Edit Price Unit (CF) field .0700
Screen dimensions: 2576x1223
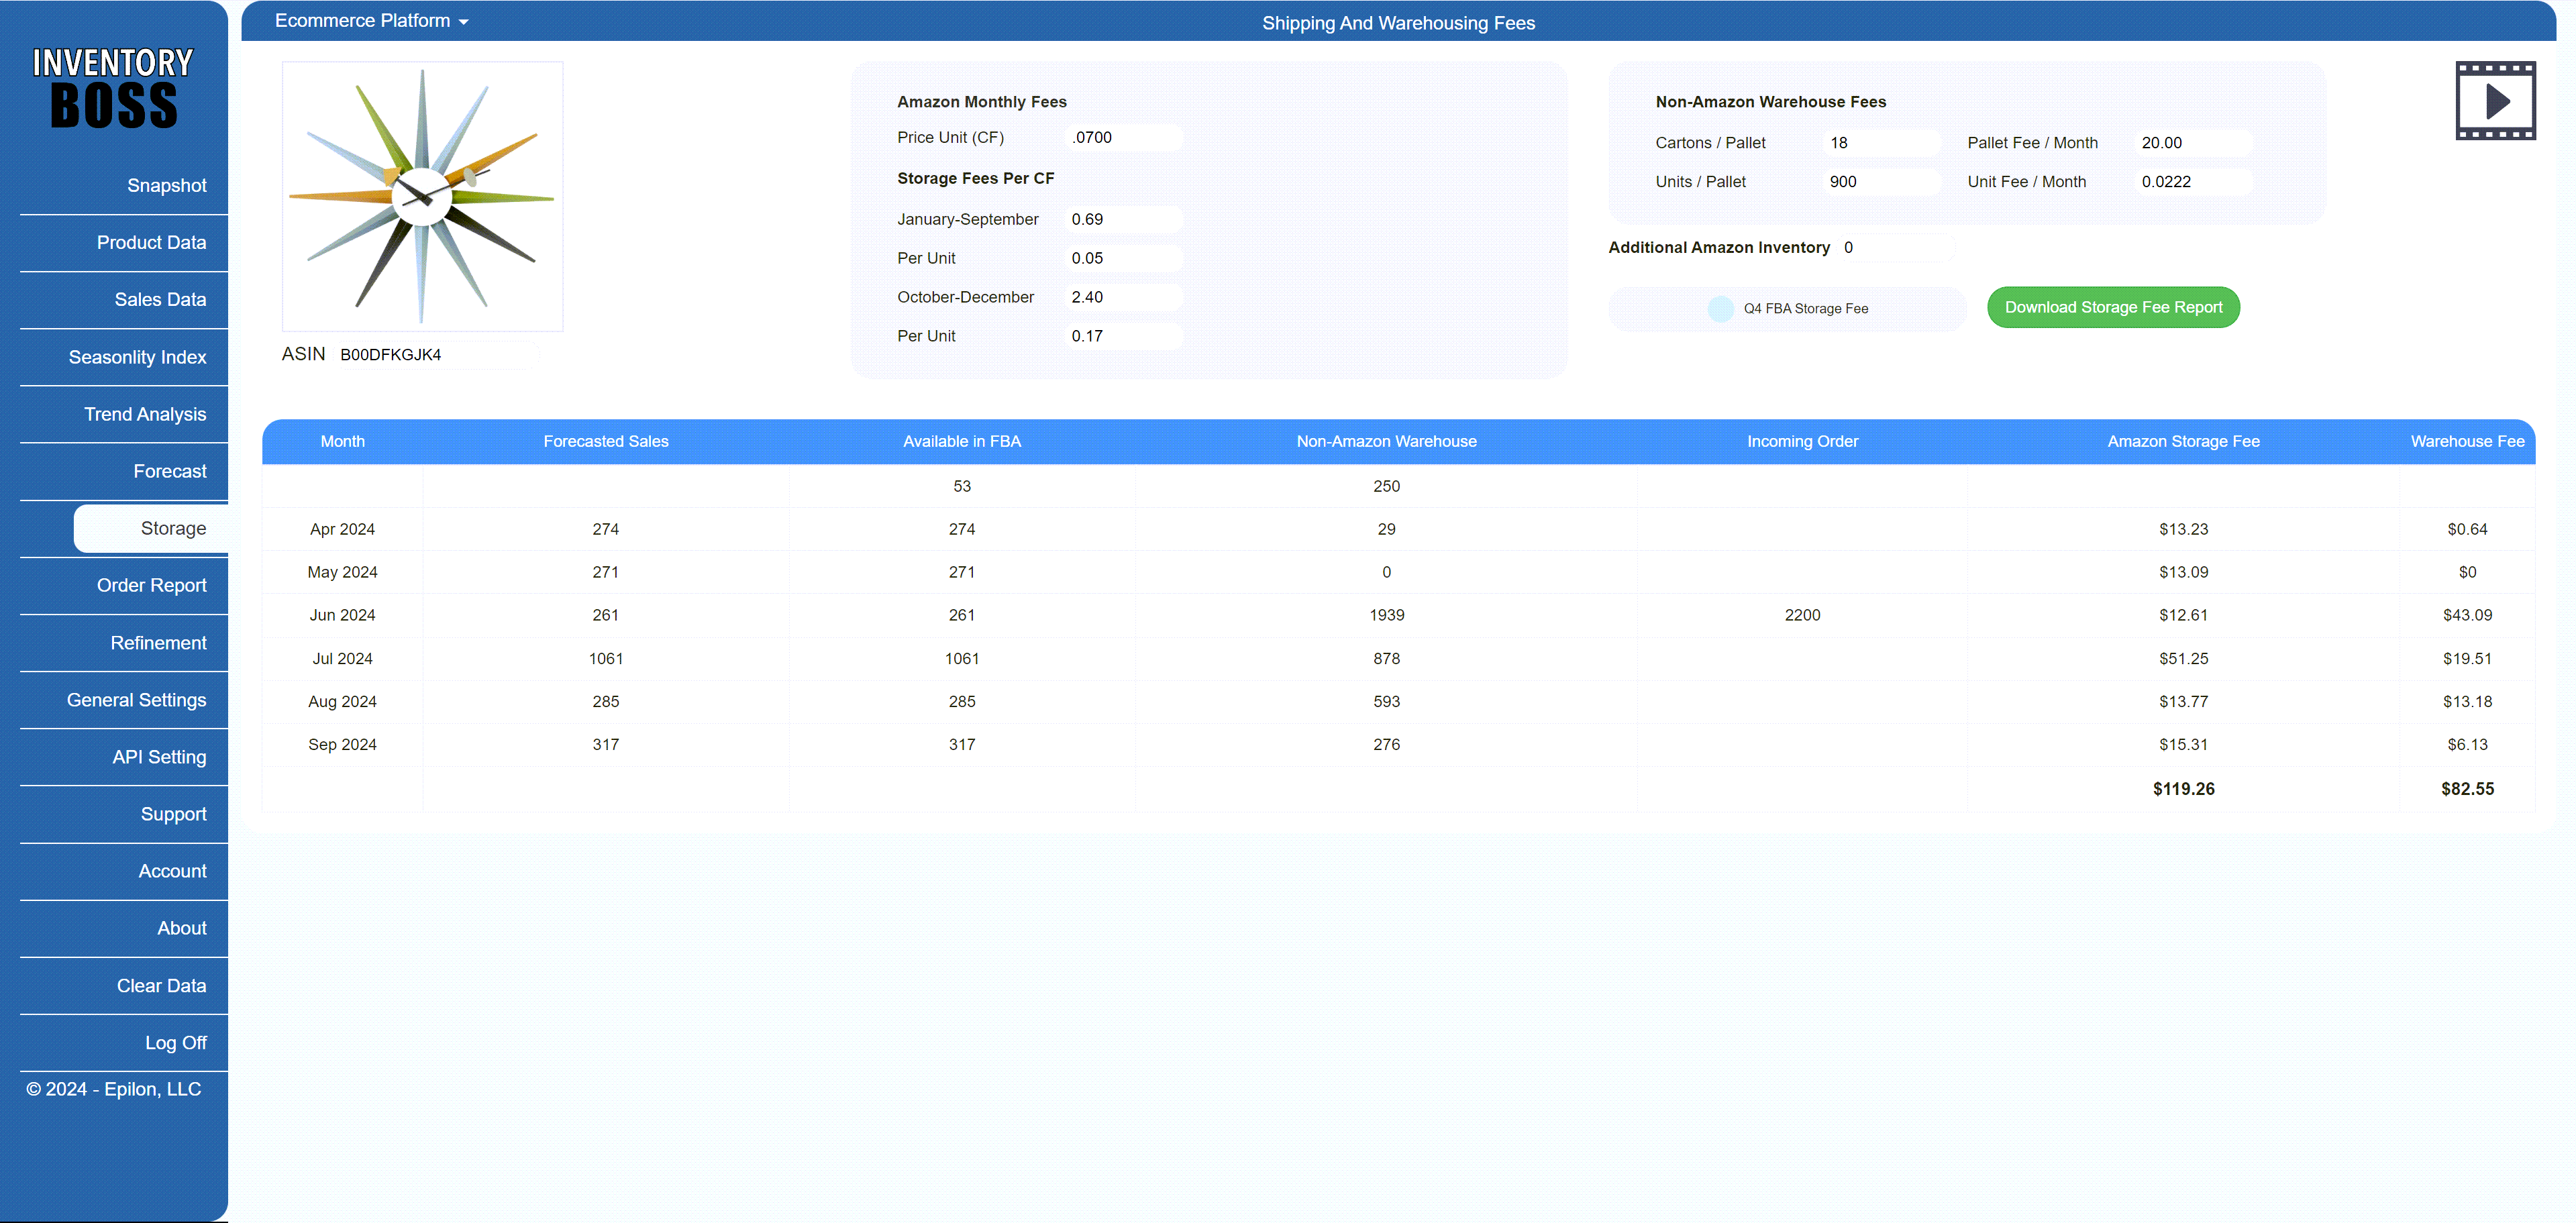click(1124, 138)
